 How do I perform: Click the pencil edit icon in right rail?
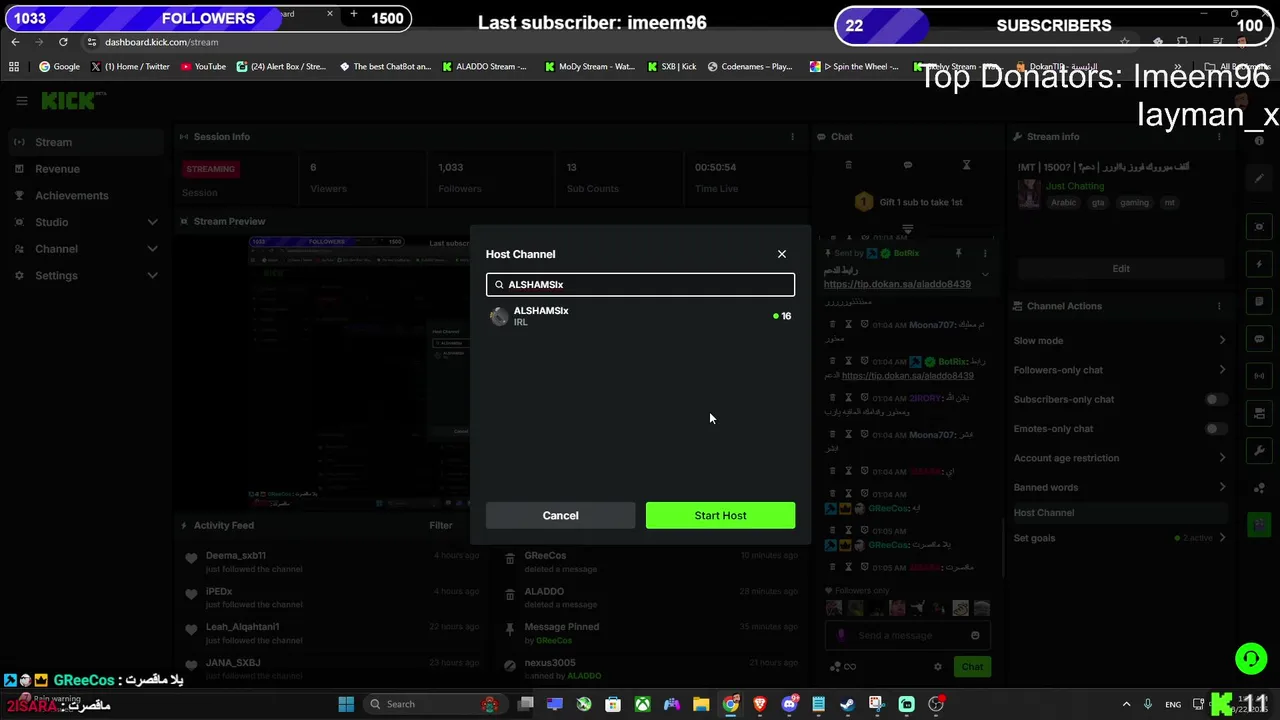tap(1259, 178)
